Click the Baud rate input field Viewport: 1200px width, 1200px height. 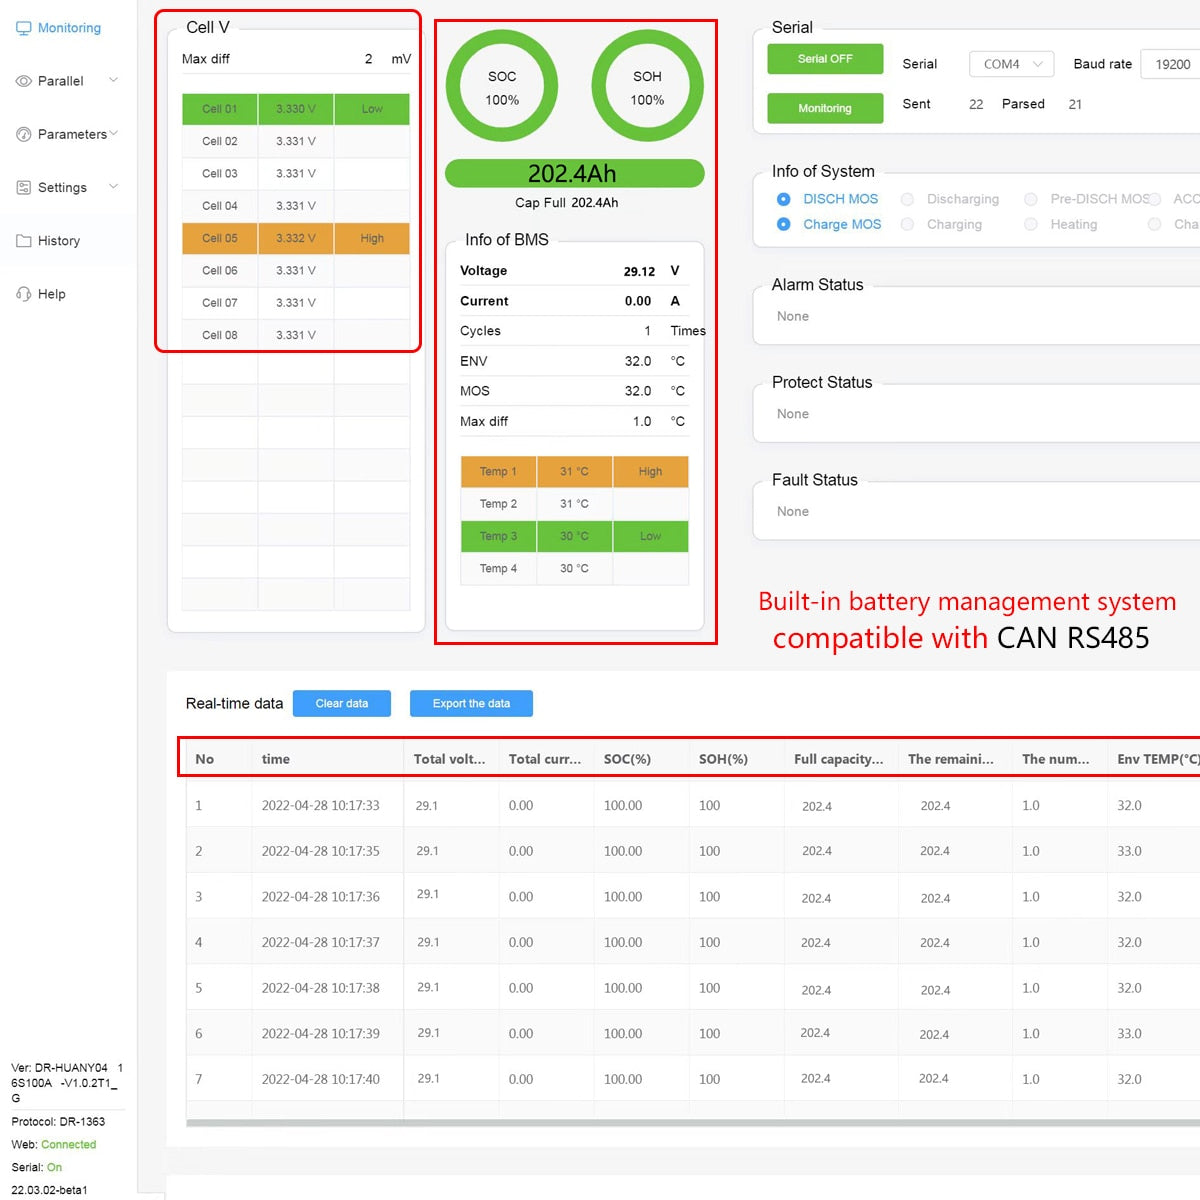click(x=1172, y=64)
